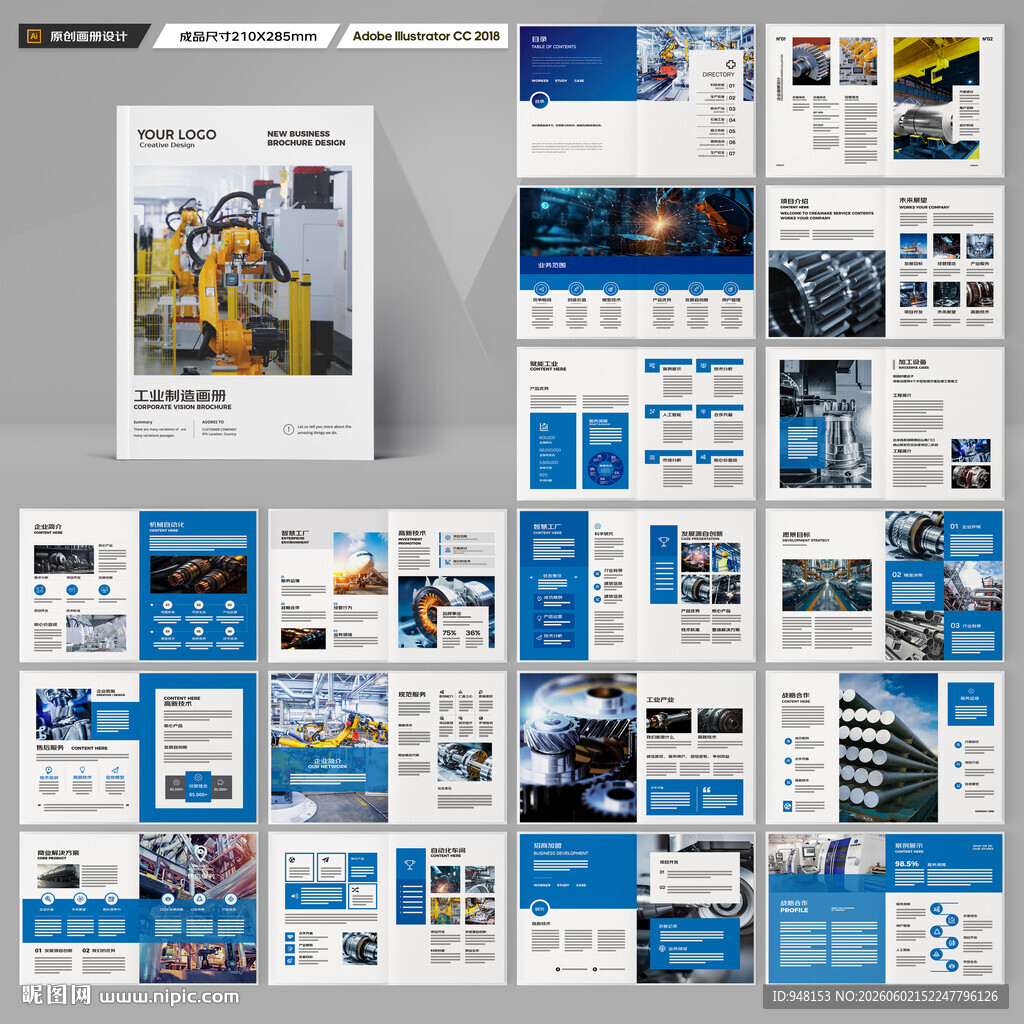
Task: Click trophy icon beside 发展源自创新
Action: [x=664, y=541]
